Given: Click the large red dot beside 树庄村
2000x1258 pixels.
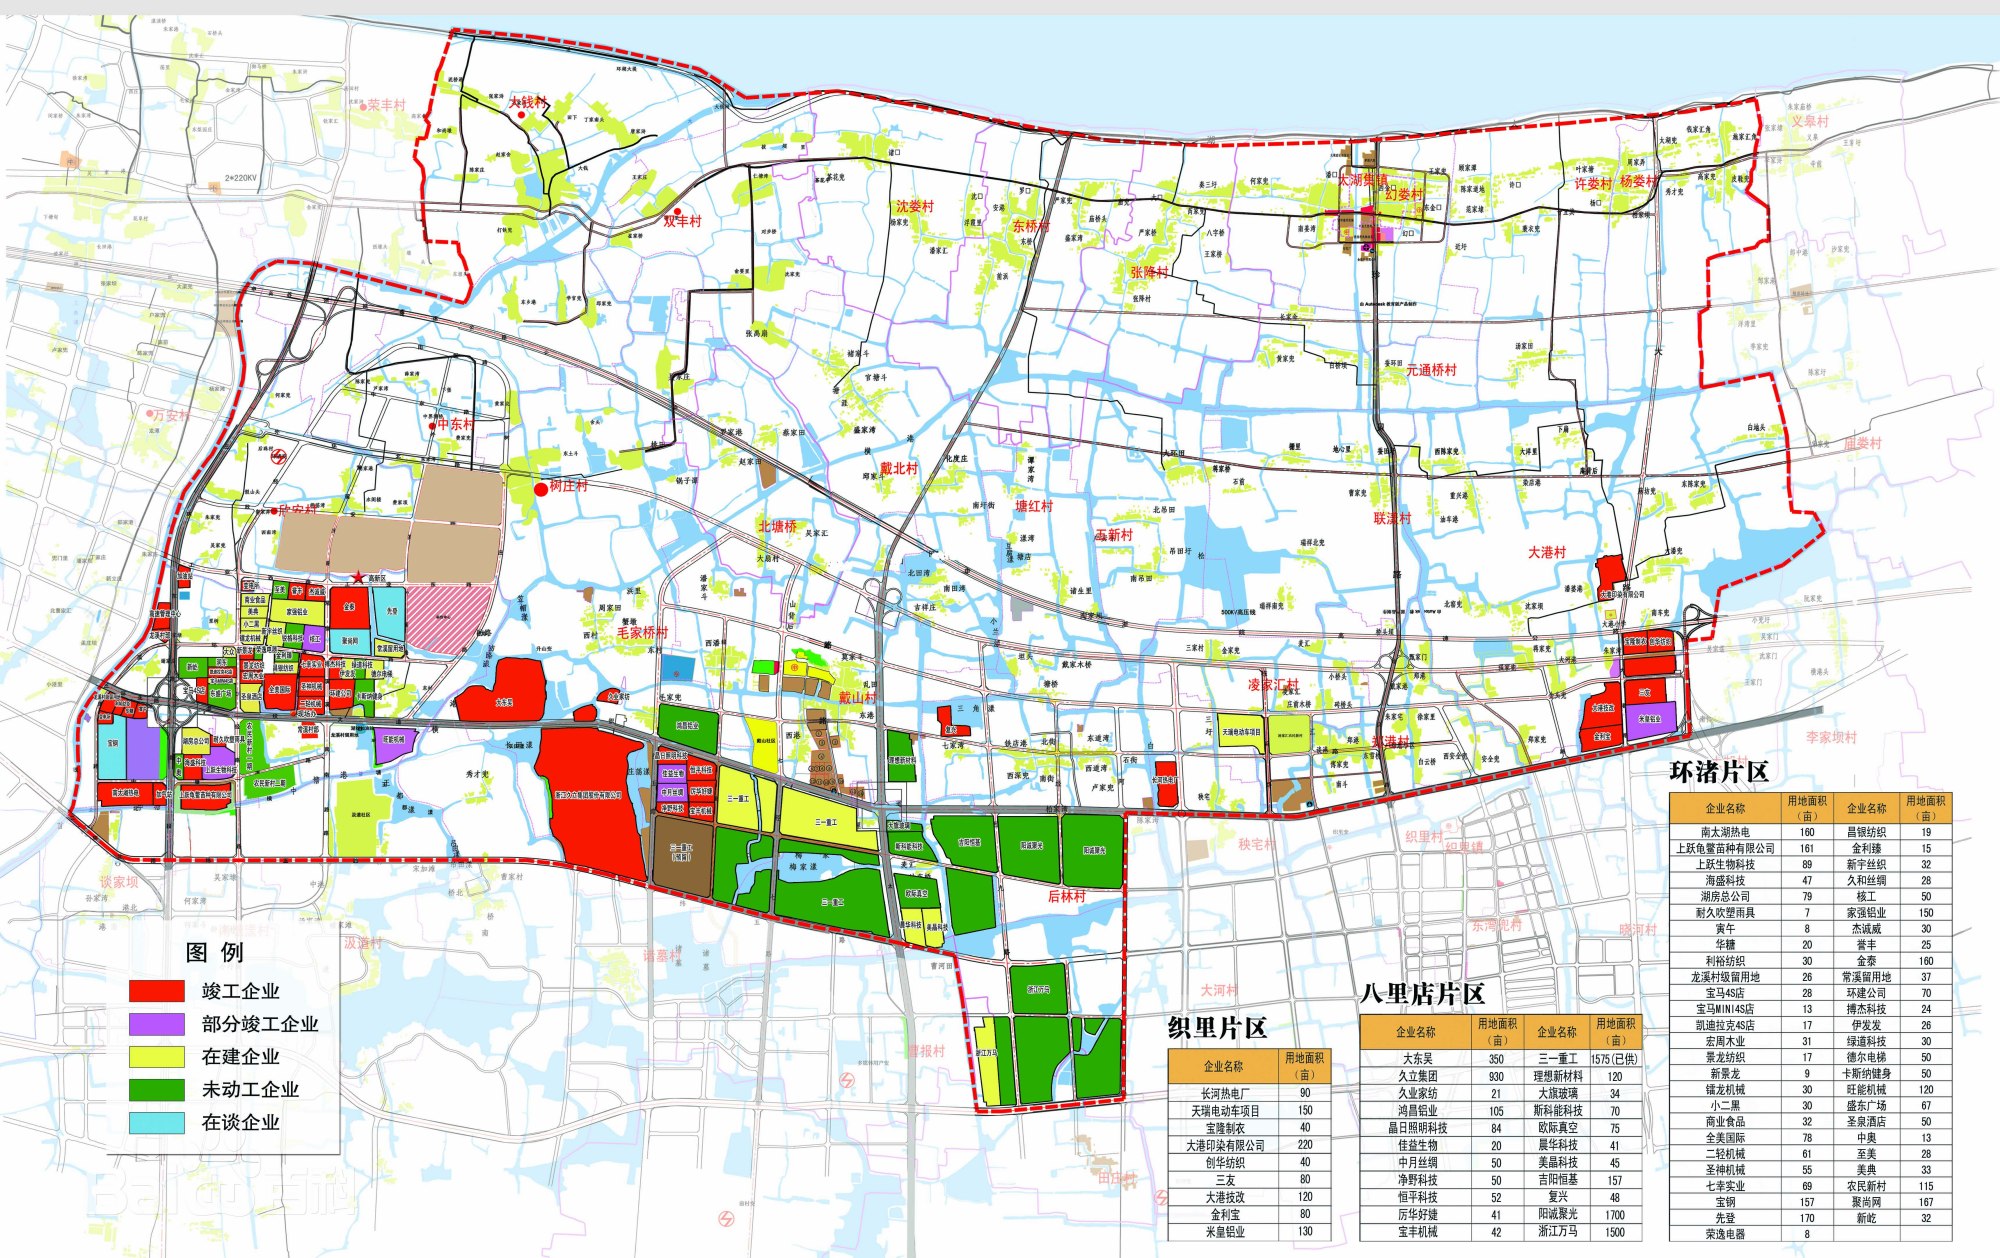Looking at the screenshot, I should 541,488.
